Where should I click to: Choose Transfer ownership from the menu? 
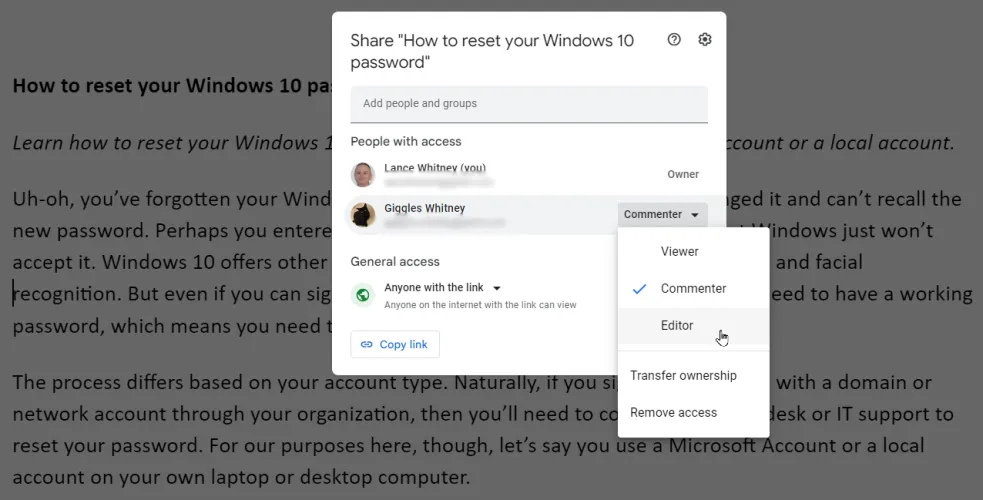[x=683, y=376]
